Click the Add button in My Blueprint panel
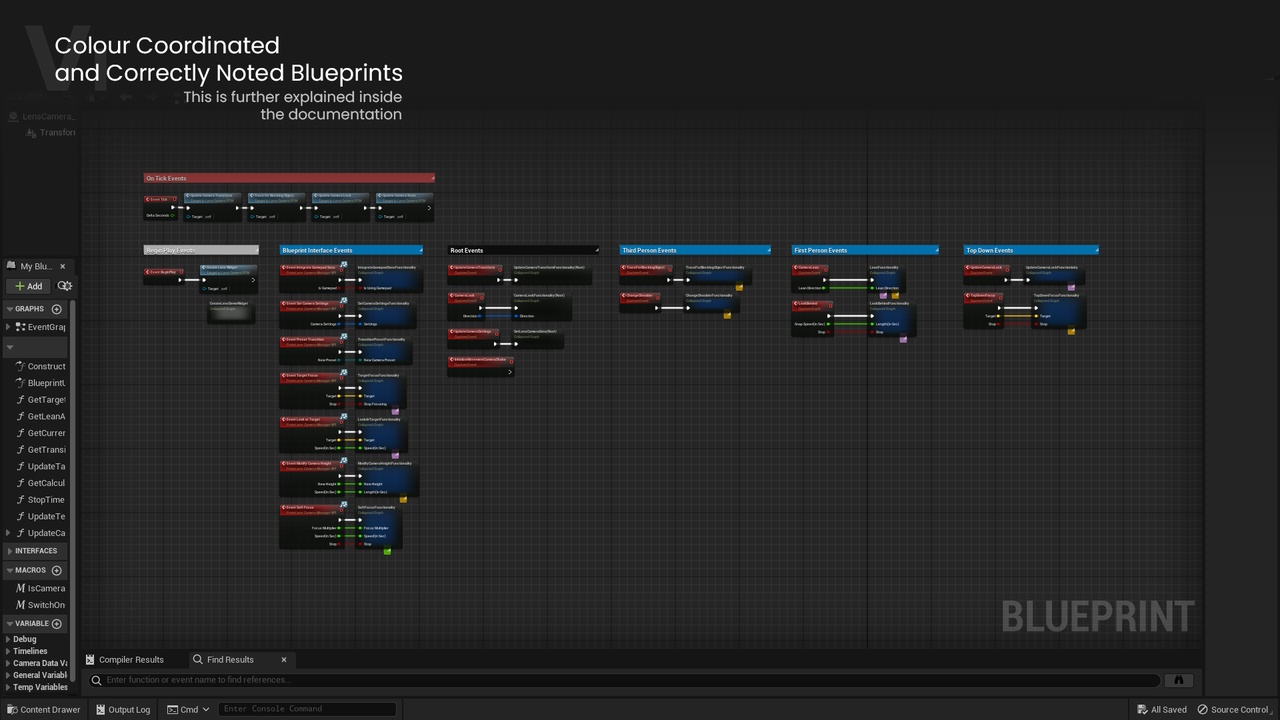The width and height of the screenshot is (1280, 720). click(28, 286)
